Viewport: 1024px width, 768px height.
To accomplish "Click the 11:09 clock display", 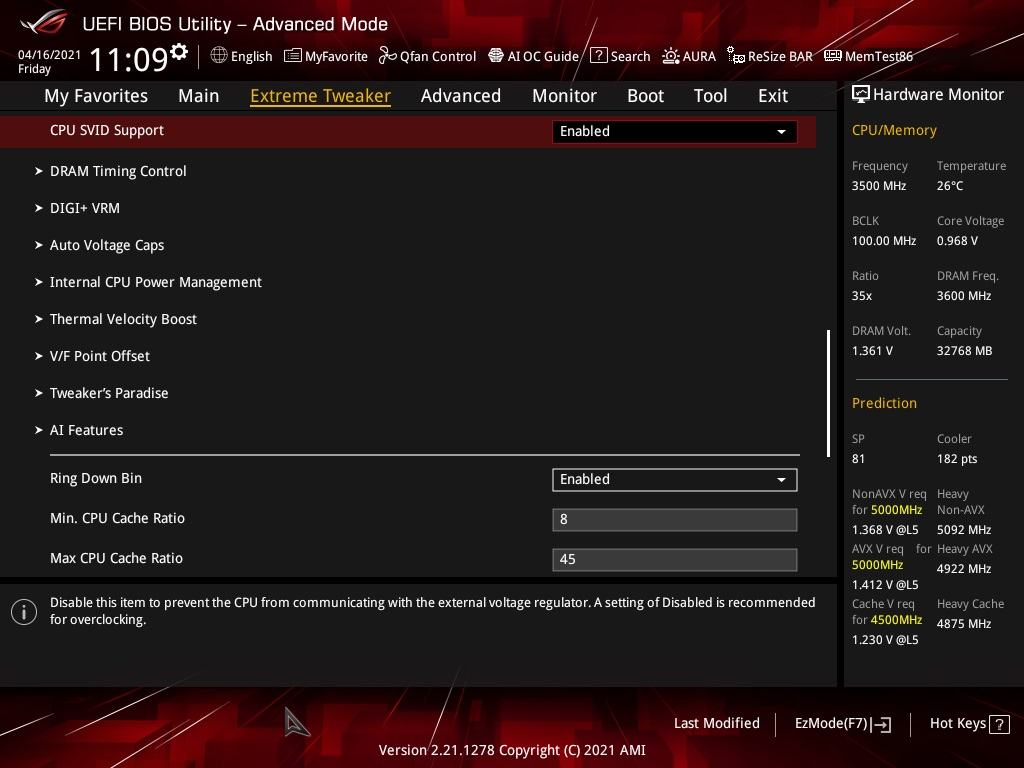I will tap(129, 59).
